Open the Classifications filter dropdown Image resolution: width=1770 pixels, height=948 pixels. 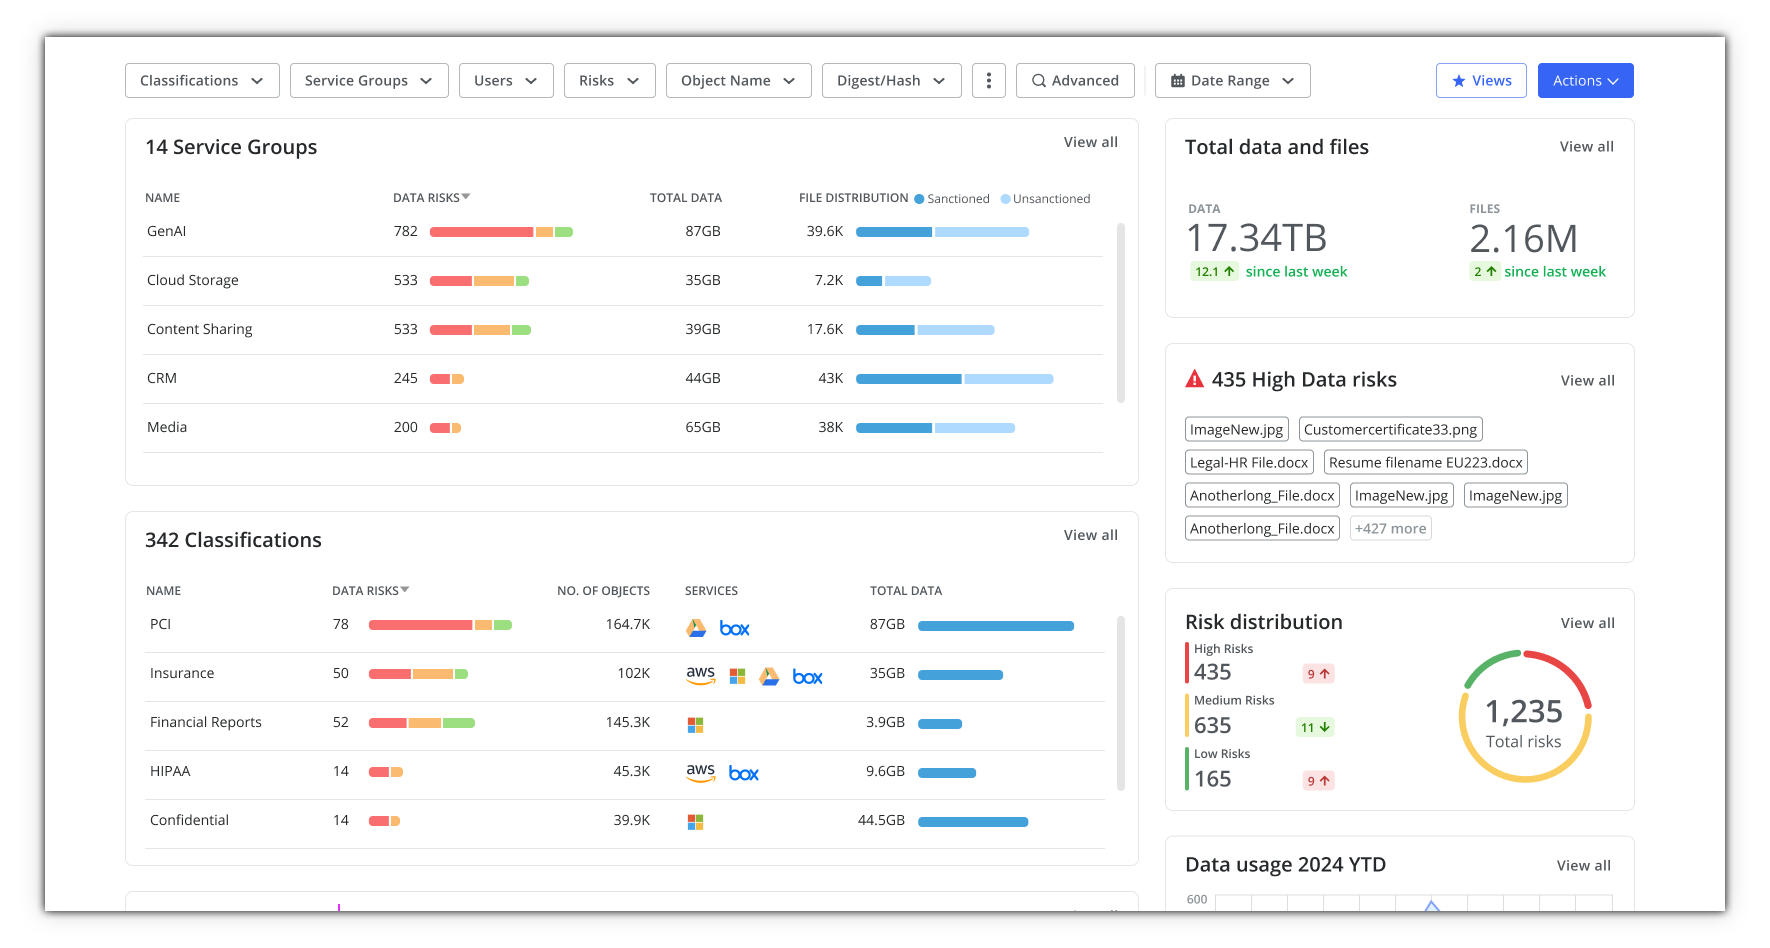(x=202, y=81)
